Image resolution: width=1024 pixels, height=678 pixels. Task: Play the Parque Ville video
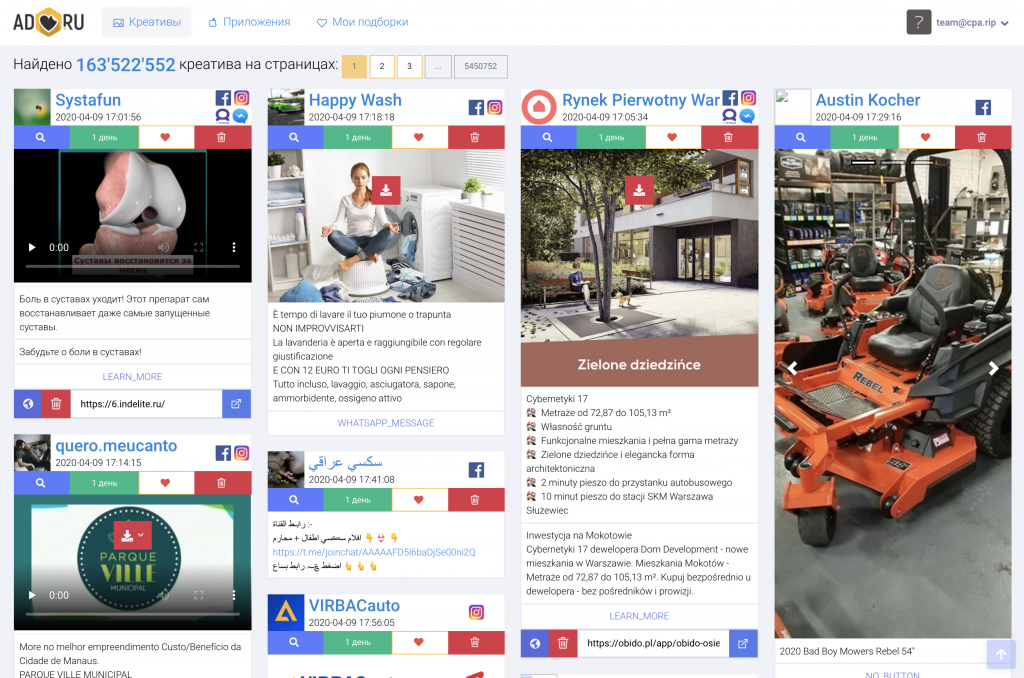31,595
